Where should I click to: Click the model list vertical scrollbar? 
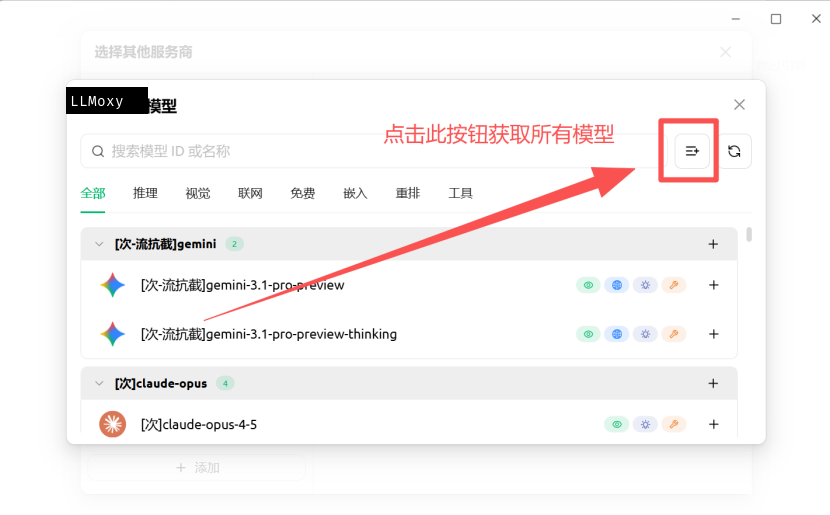coord(749,236)
